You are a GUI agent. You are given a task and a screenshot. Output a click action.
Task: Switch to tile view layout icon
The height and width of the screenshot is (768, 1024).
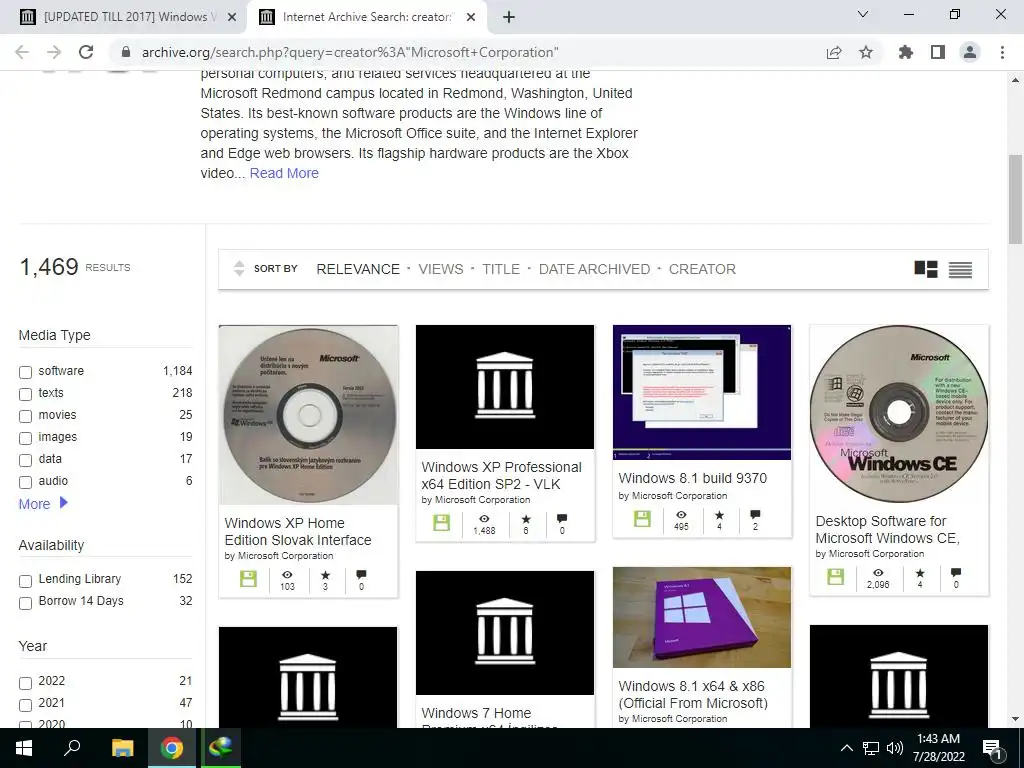pyautogui.click(x=925, y=269)
